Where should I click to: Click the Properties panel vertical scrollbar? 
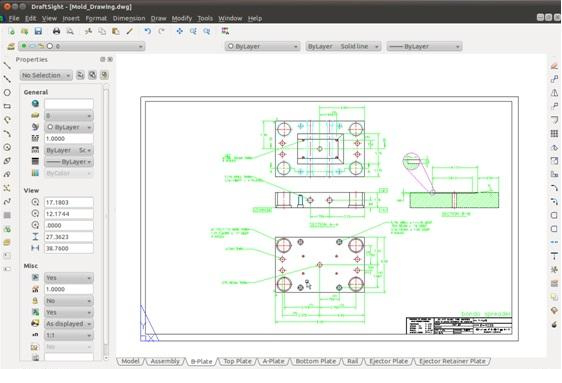106,222
